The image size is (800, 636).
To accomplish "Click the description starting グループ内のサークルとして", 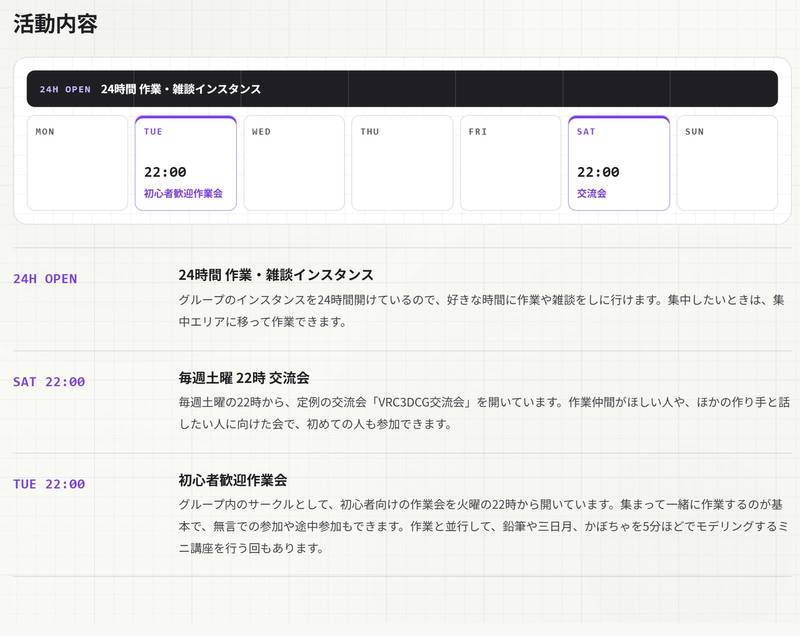I will click(484, 526).
